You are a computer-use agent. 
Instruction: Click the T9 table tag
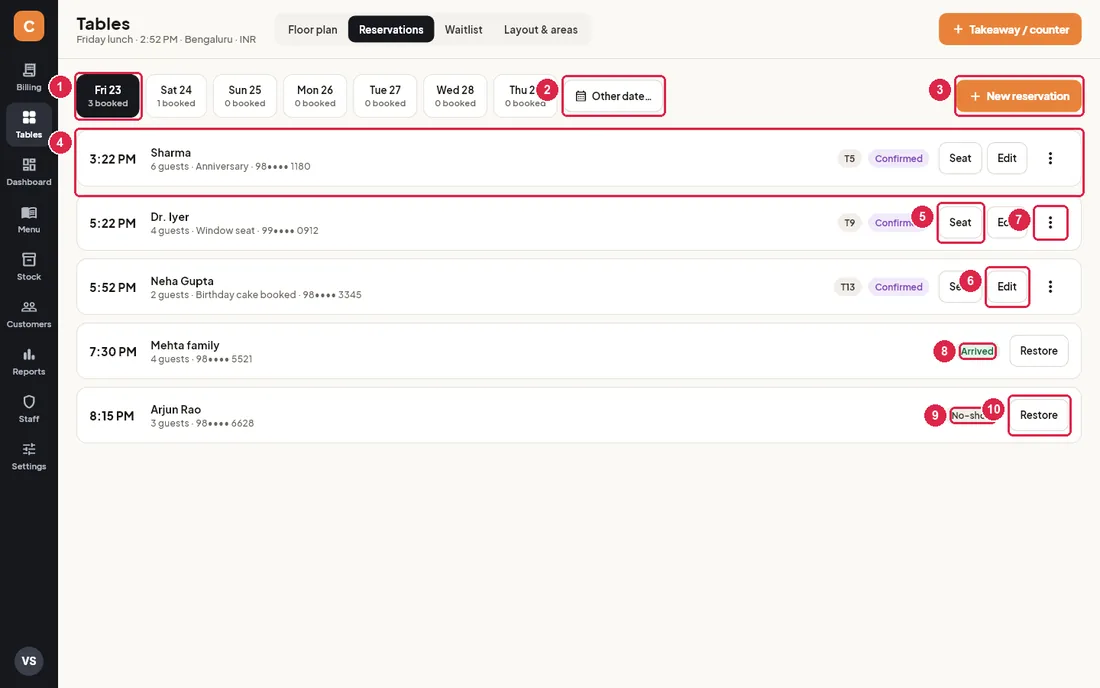(849, 223)
